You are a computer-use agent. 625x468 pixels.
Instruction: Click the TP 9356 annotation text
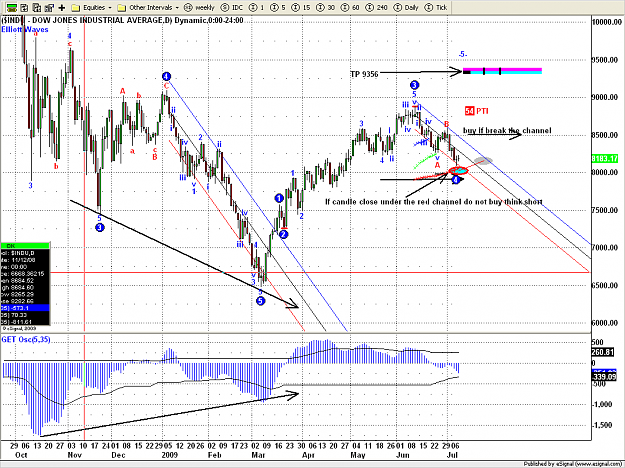click(364, 74)
